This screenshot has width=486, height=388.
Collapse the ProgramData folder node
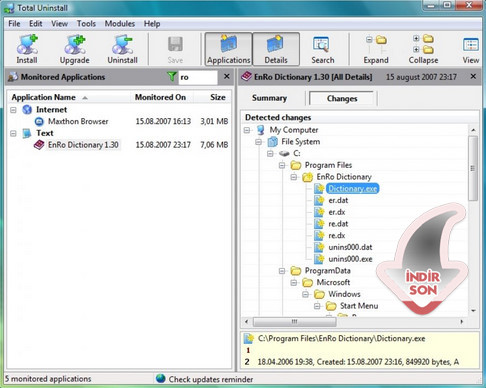point(282,271)
